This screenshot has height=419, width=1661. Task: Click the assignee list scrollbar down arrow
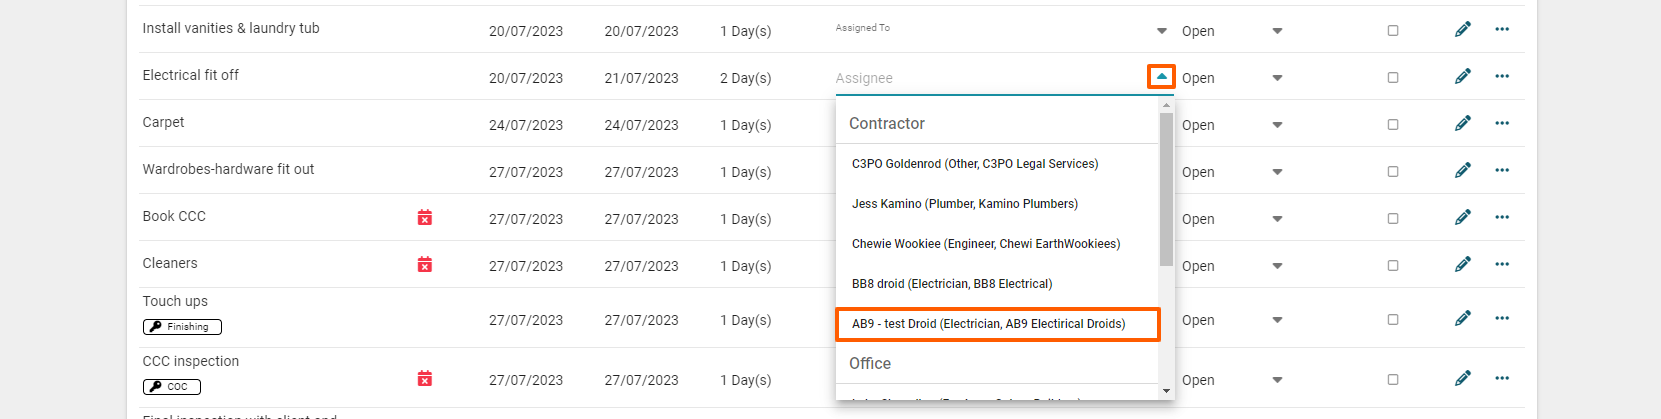[x=1166, y=391]
